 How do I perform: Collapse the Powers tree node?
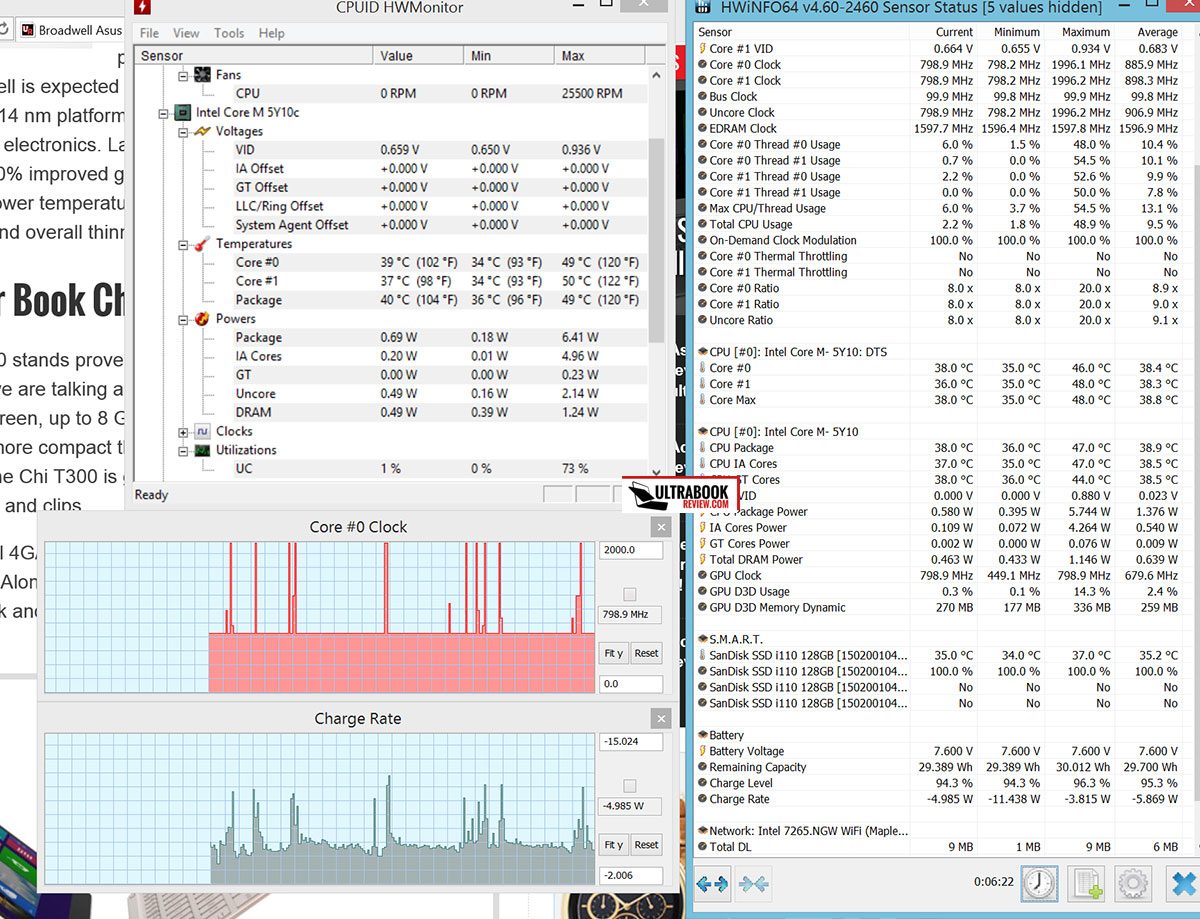pyautogui.click(x=183, y=319)
